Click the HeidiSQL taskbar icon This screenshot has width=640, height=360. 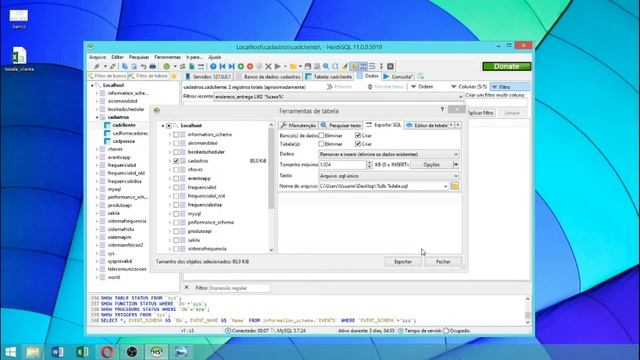156,351
